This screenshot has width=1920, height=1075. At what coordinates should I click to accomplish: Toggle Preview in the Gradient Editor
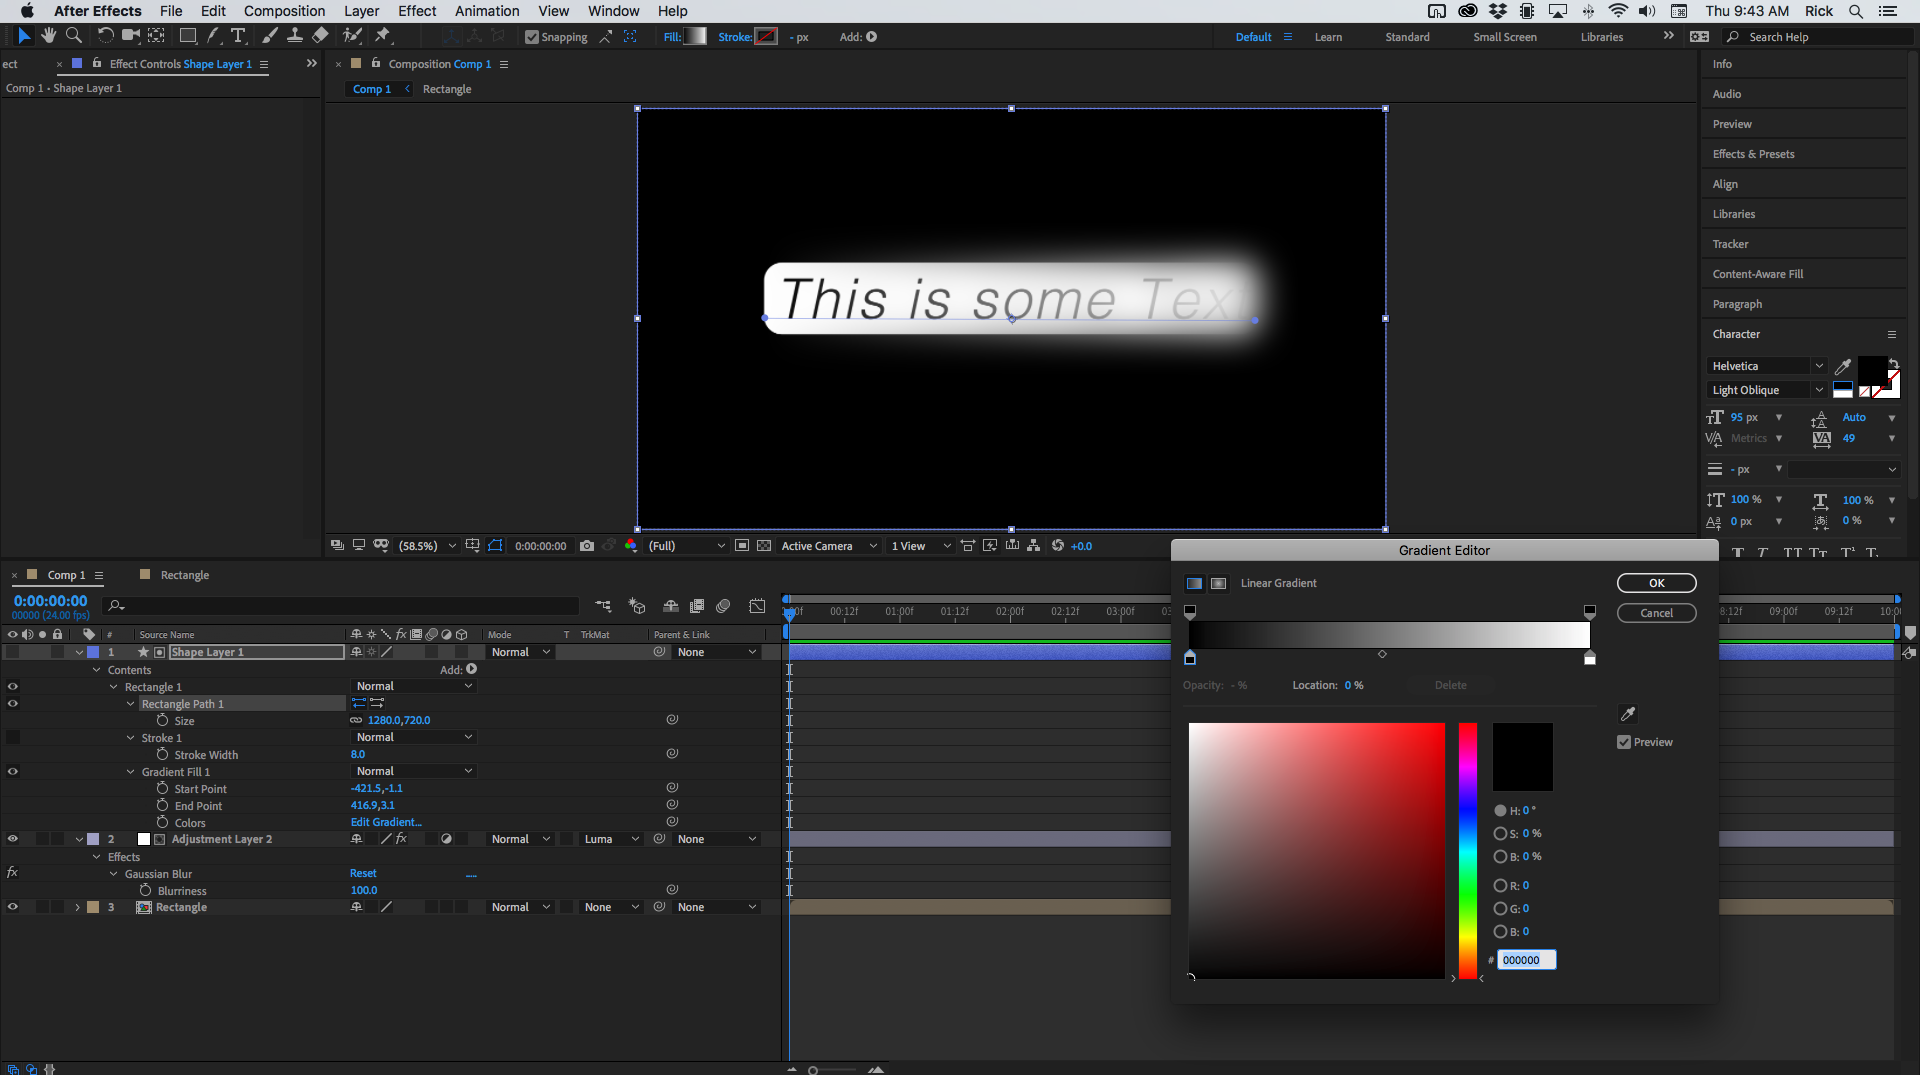pos(1624,742)
